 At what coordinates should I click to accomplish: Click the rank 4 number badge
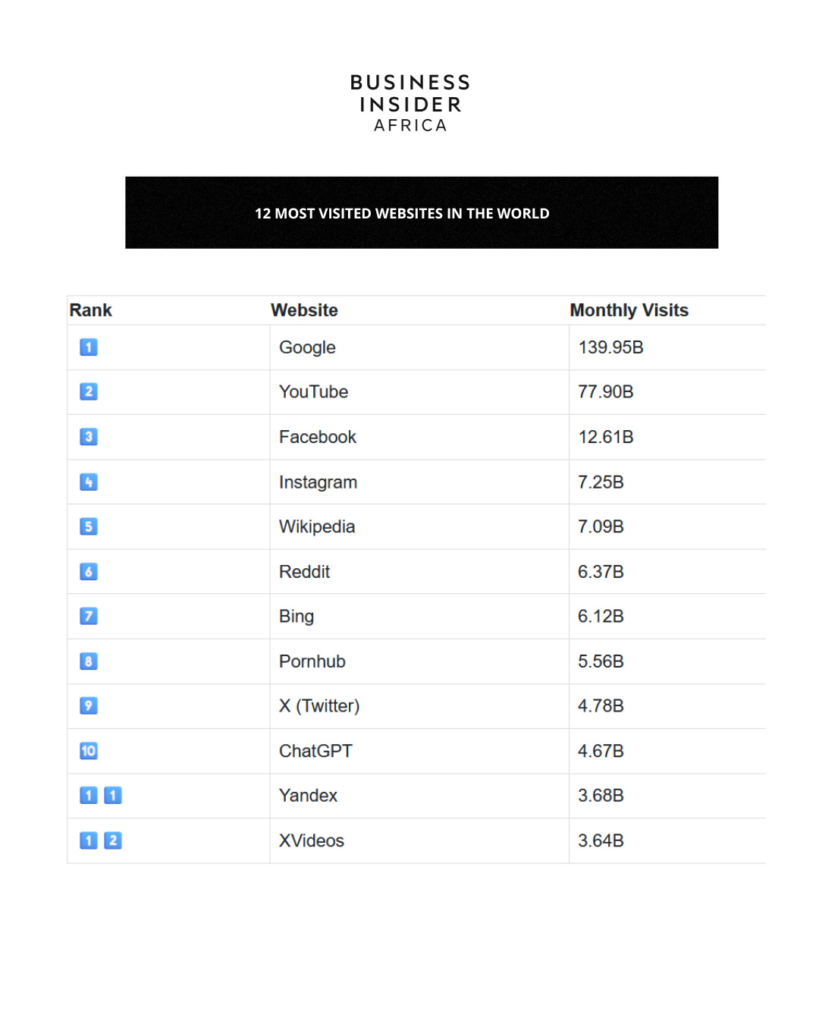tap(88, 482)
